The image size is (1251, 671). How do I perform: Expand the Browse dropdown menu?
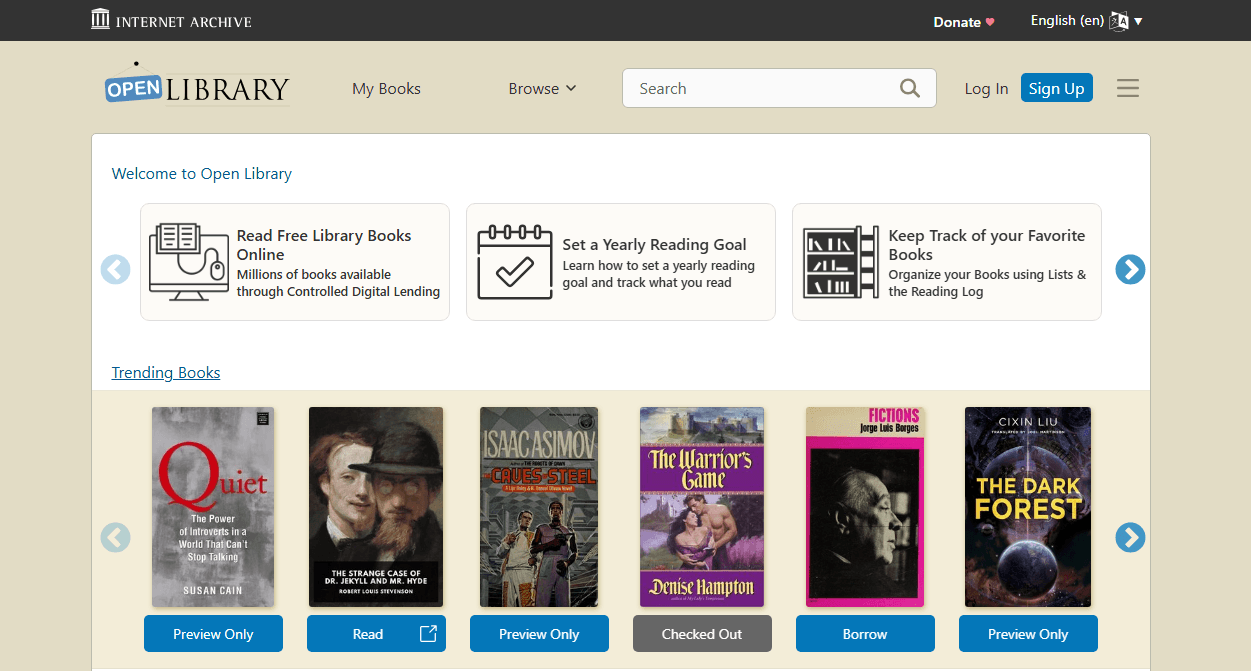pyautogui.click(x=542, y=88)
